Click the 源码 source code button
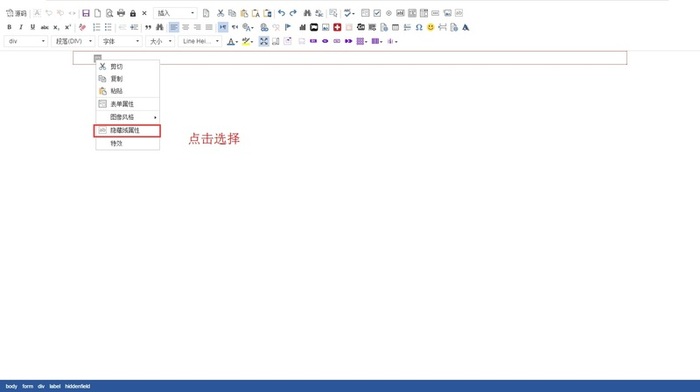700x392 pixels. (16, 13)
